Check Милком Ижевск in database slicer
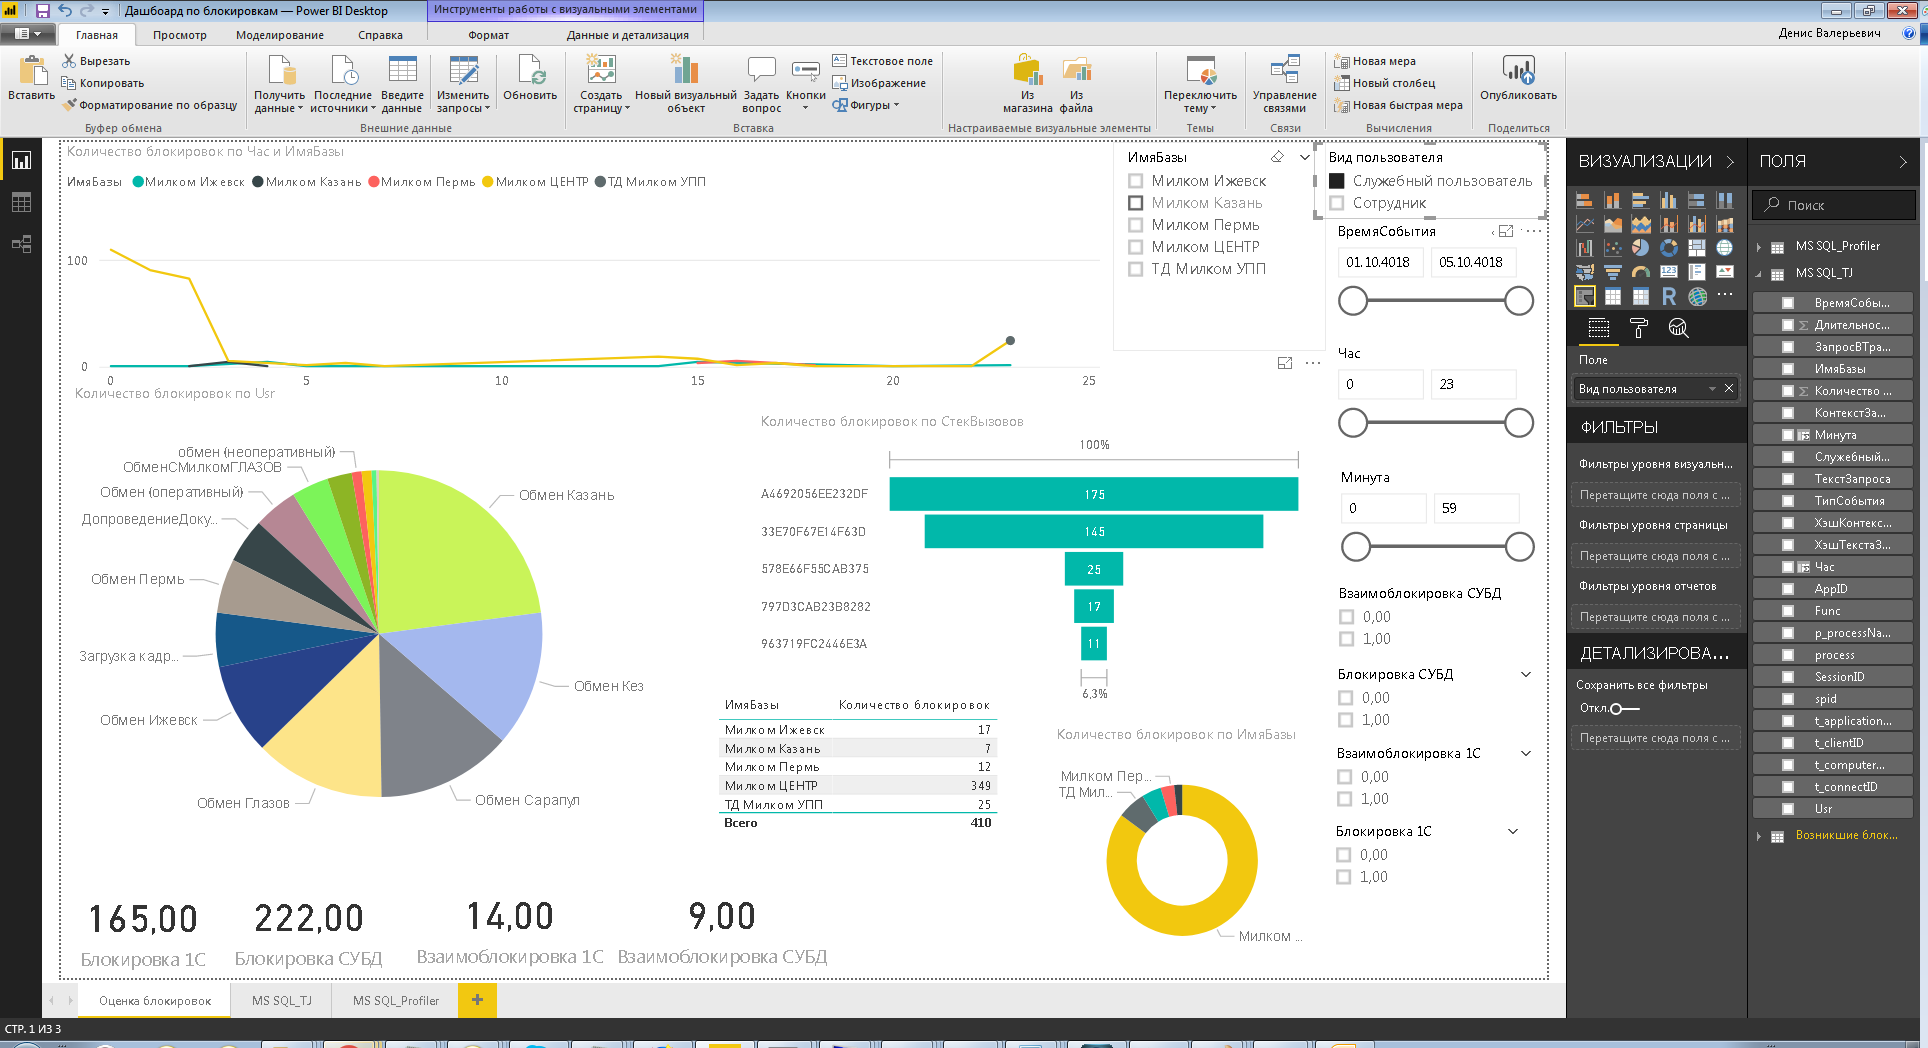Viewport: 1928px width, 1048px height. 1135,181
